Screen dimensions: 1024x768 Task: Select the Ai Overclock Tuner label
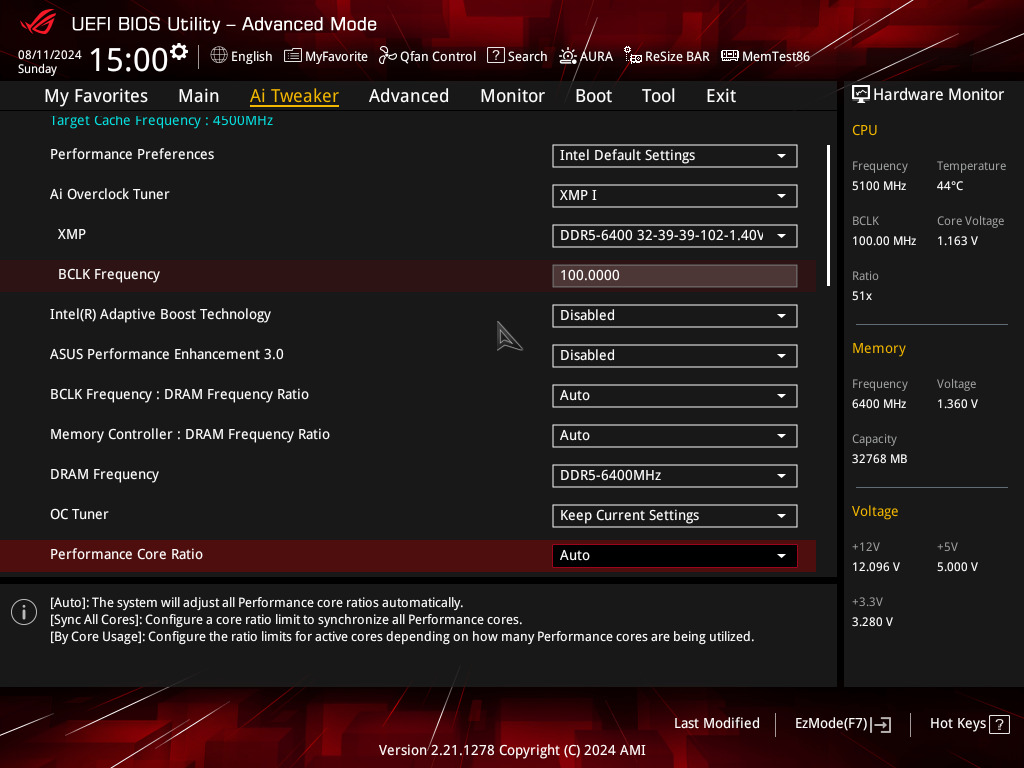click(x=110, y=194)
